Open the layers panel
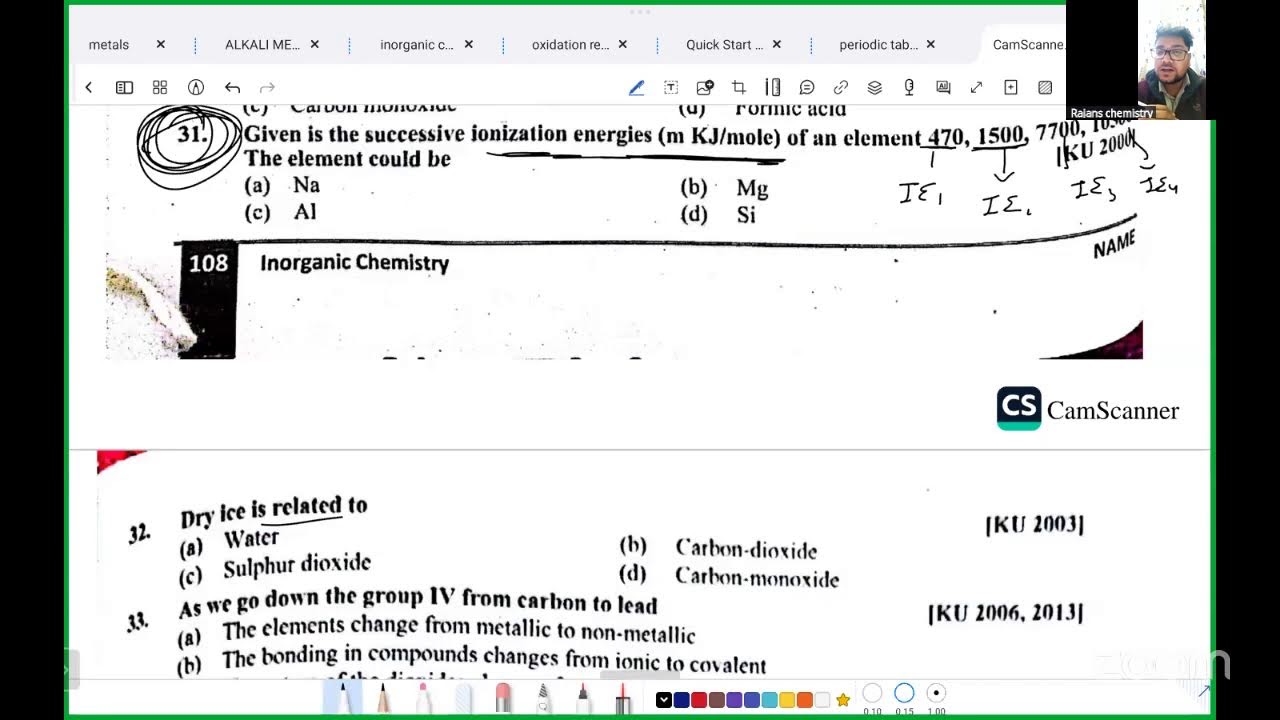This screenshot has height=720, width=1280. (875, 87)
